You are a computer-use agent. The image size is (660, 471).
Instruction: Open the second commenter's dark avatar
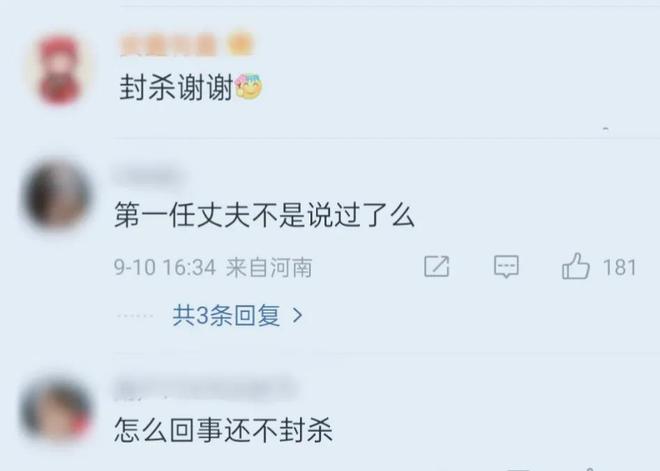pos(56,196)
